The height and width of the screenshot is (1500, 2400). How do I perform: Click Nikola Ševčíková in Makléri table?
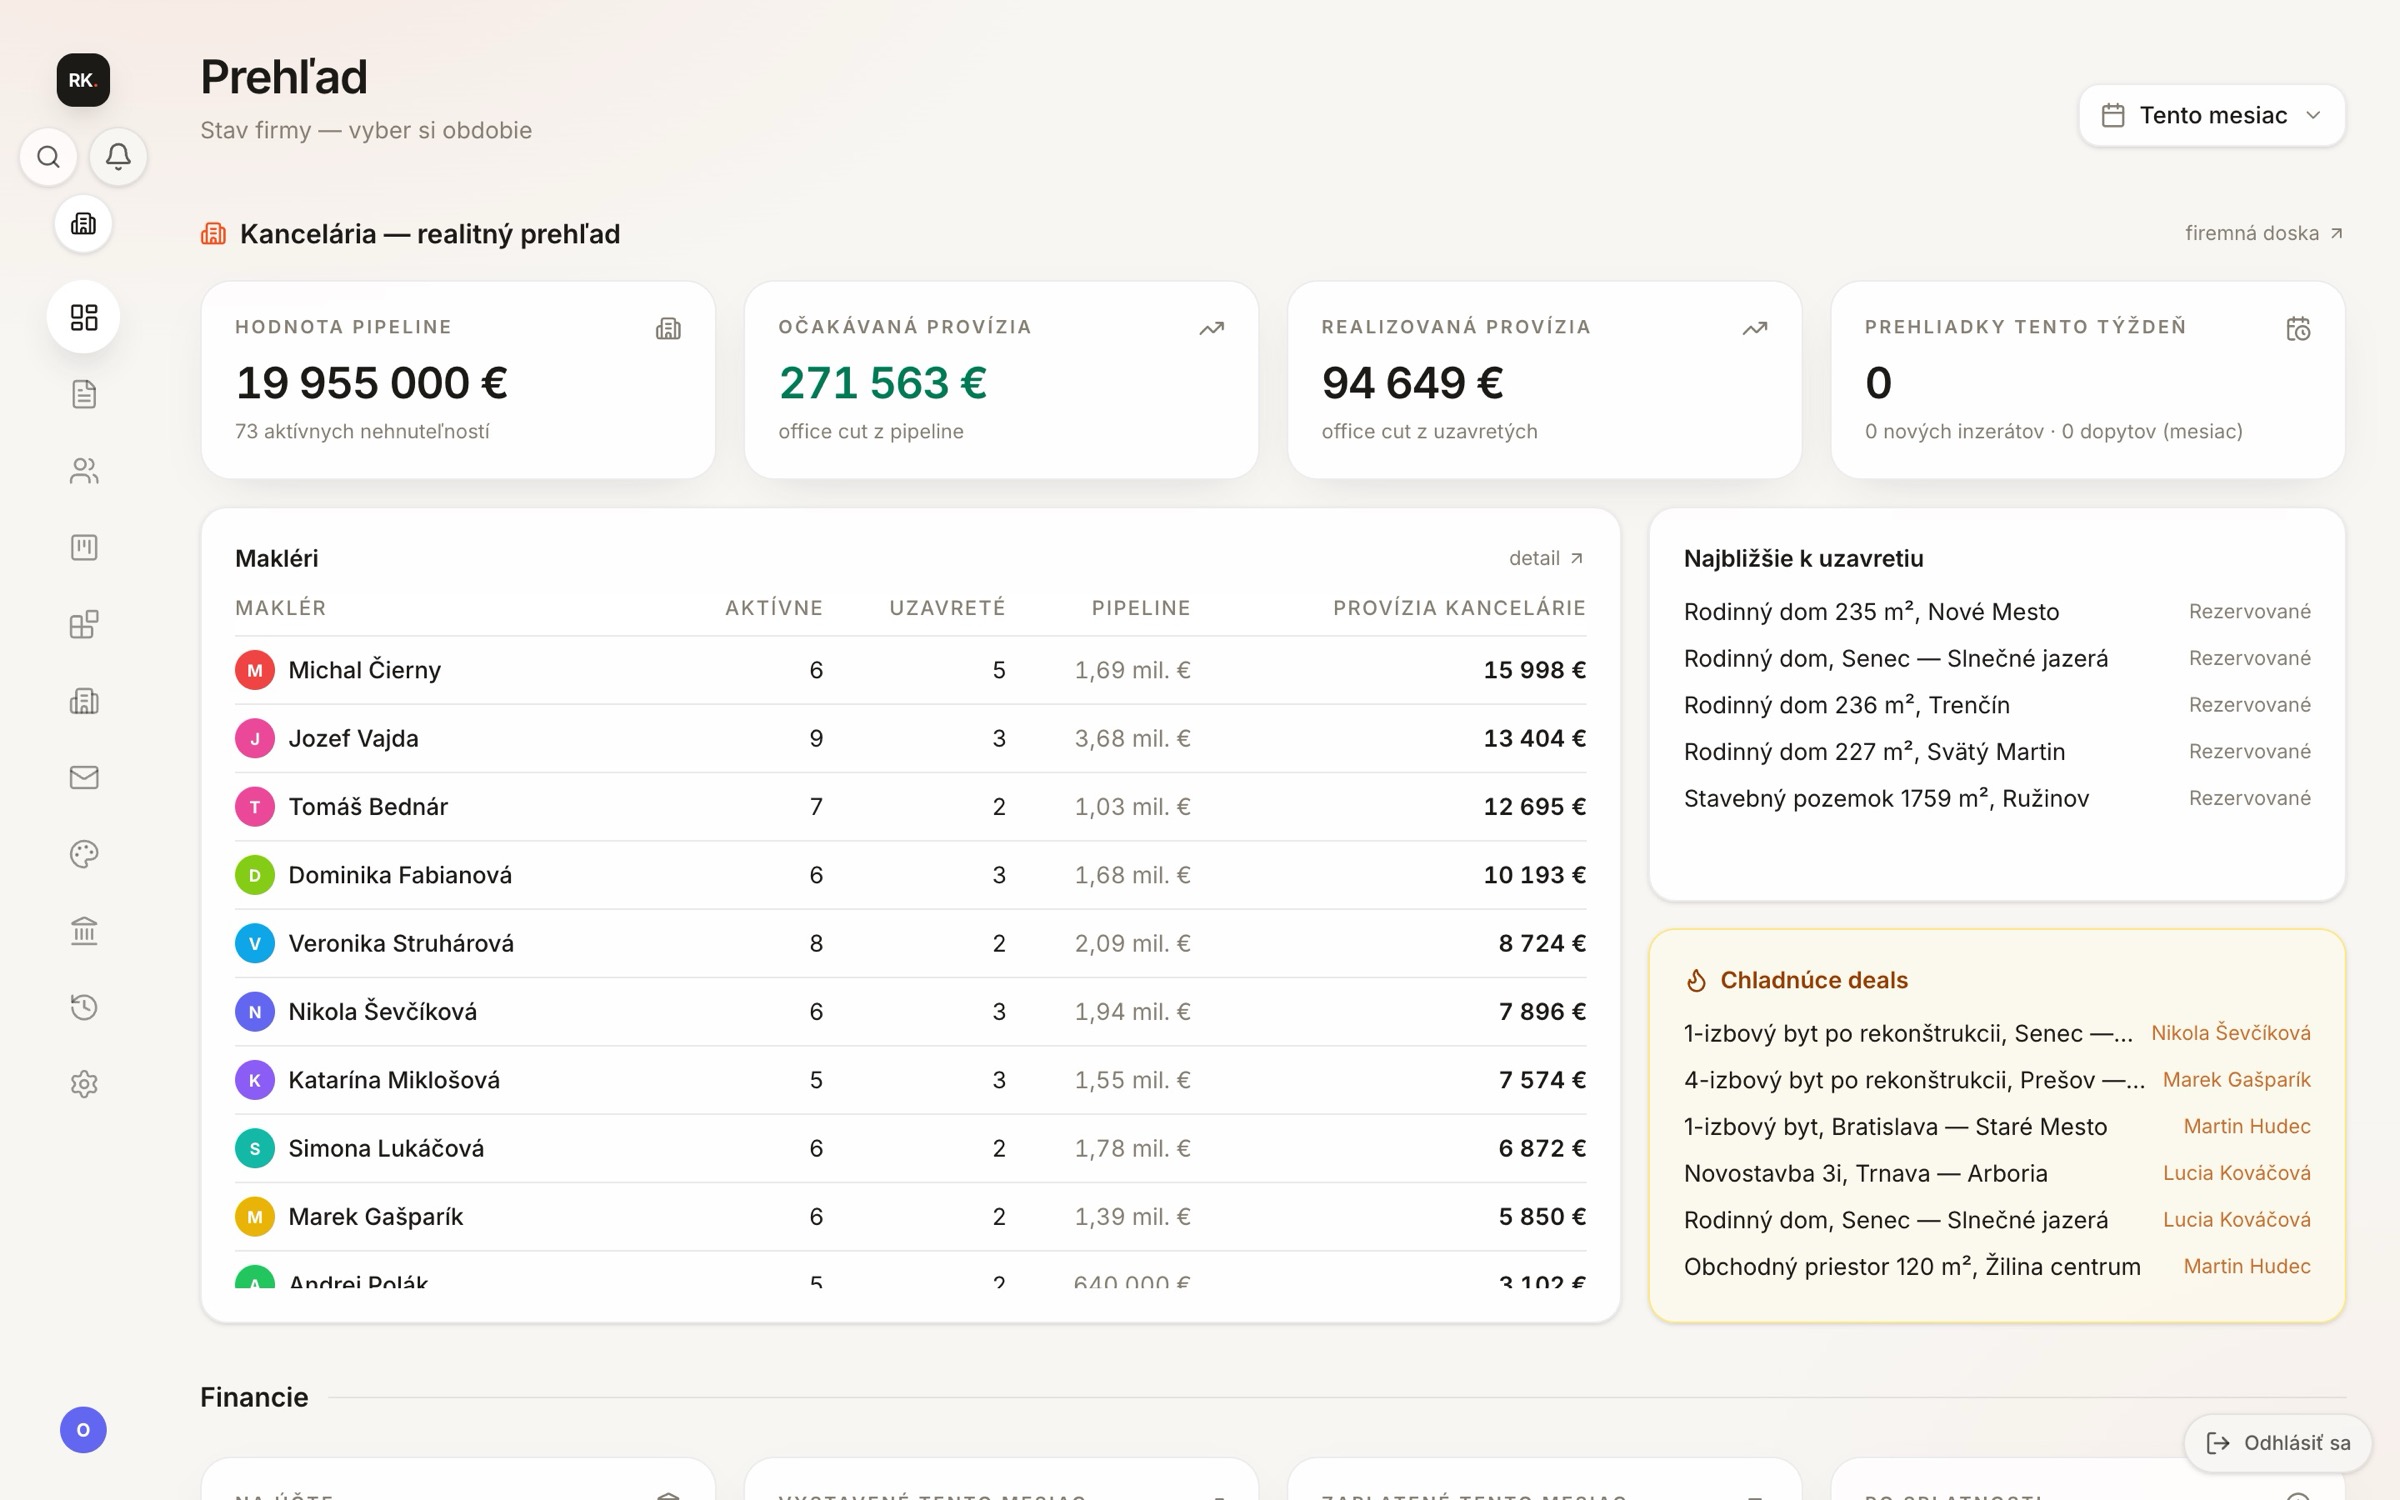tap(383, 1012)
